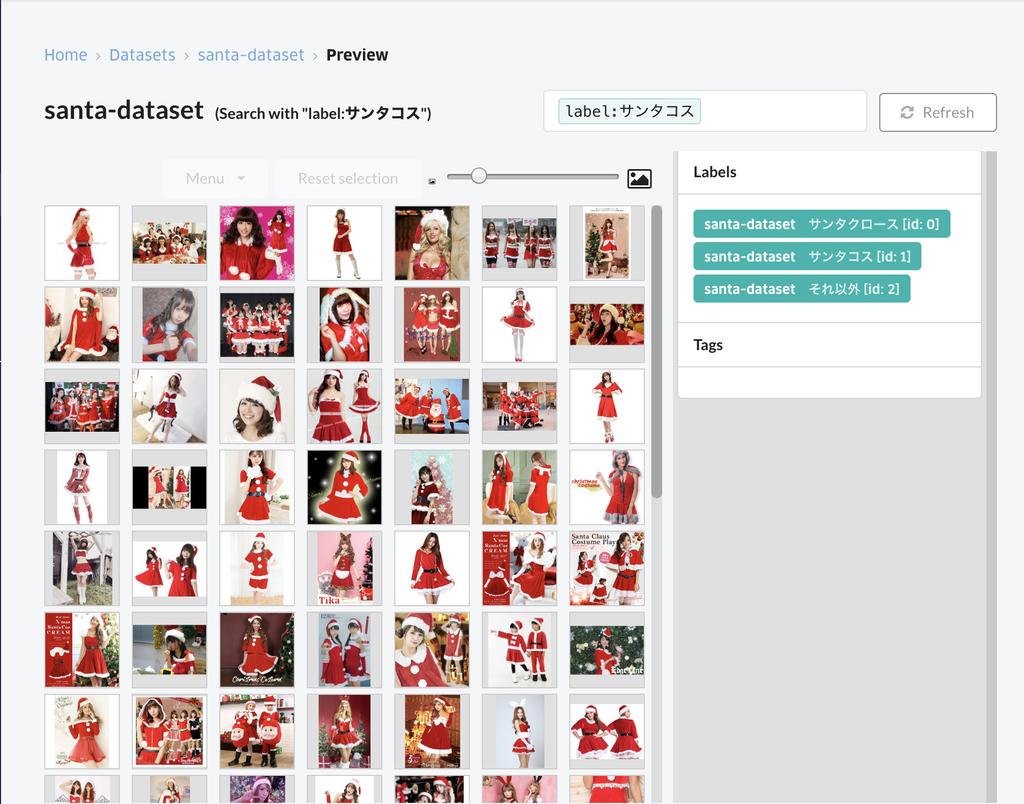The height and width of the screenshot is (804, 1024).
Task: Select the サンタコス [id: 1] label
Action: tap(807, 256)
